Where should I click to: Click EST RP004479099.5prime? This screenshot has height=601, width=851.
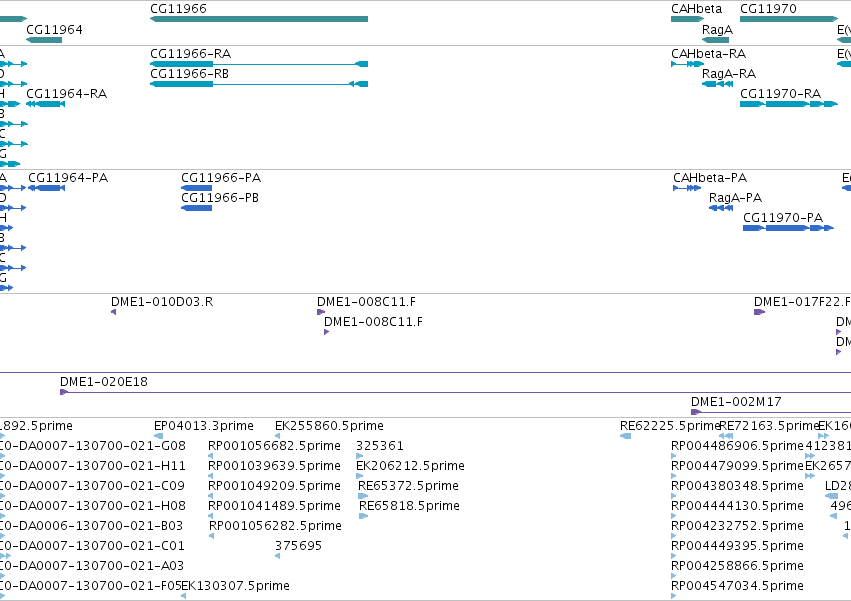tap(674, 476)
